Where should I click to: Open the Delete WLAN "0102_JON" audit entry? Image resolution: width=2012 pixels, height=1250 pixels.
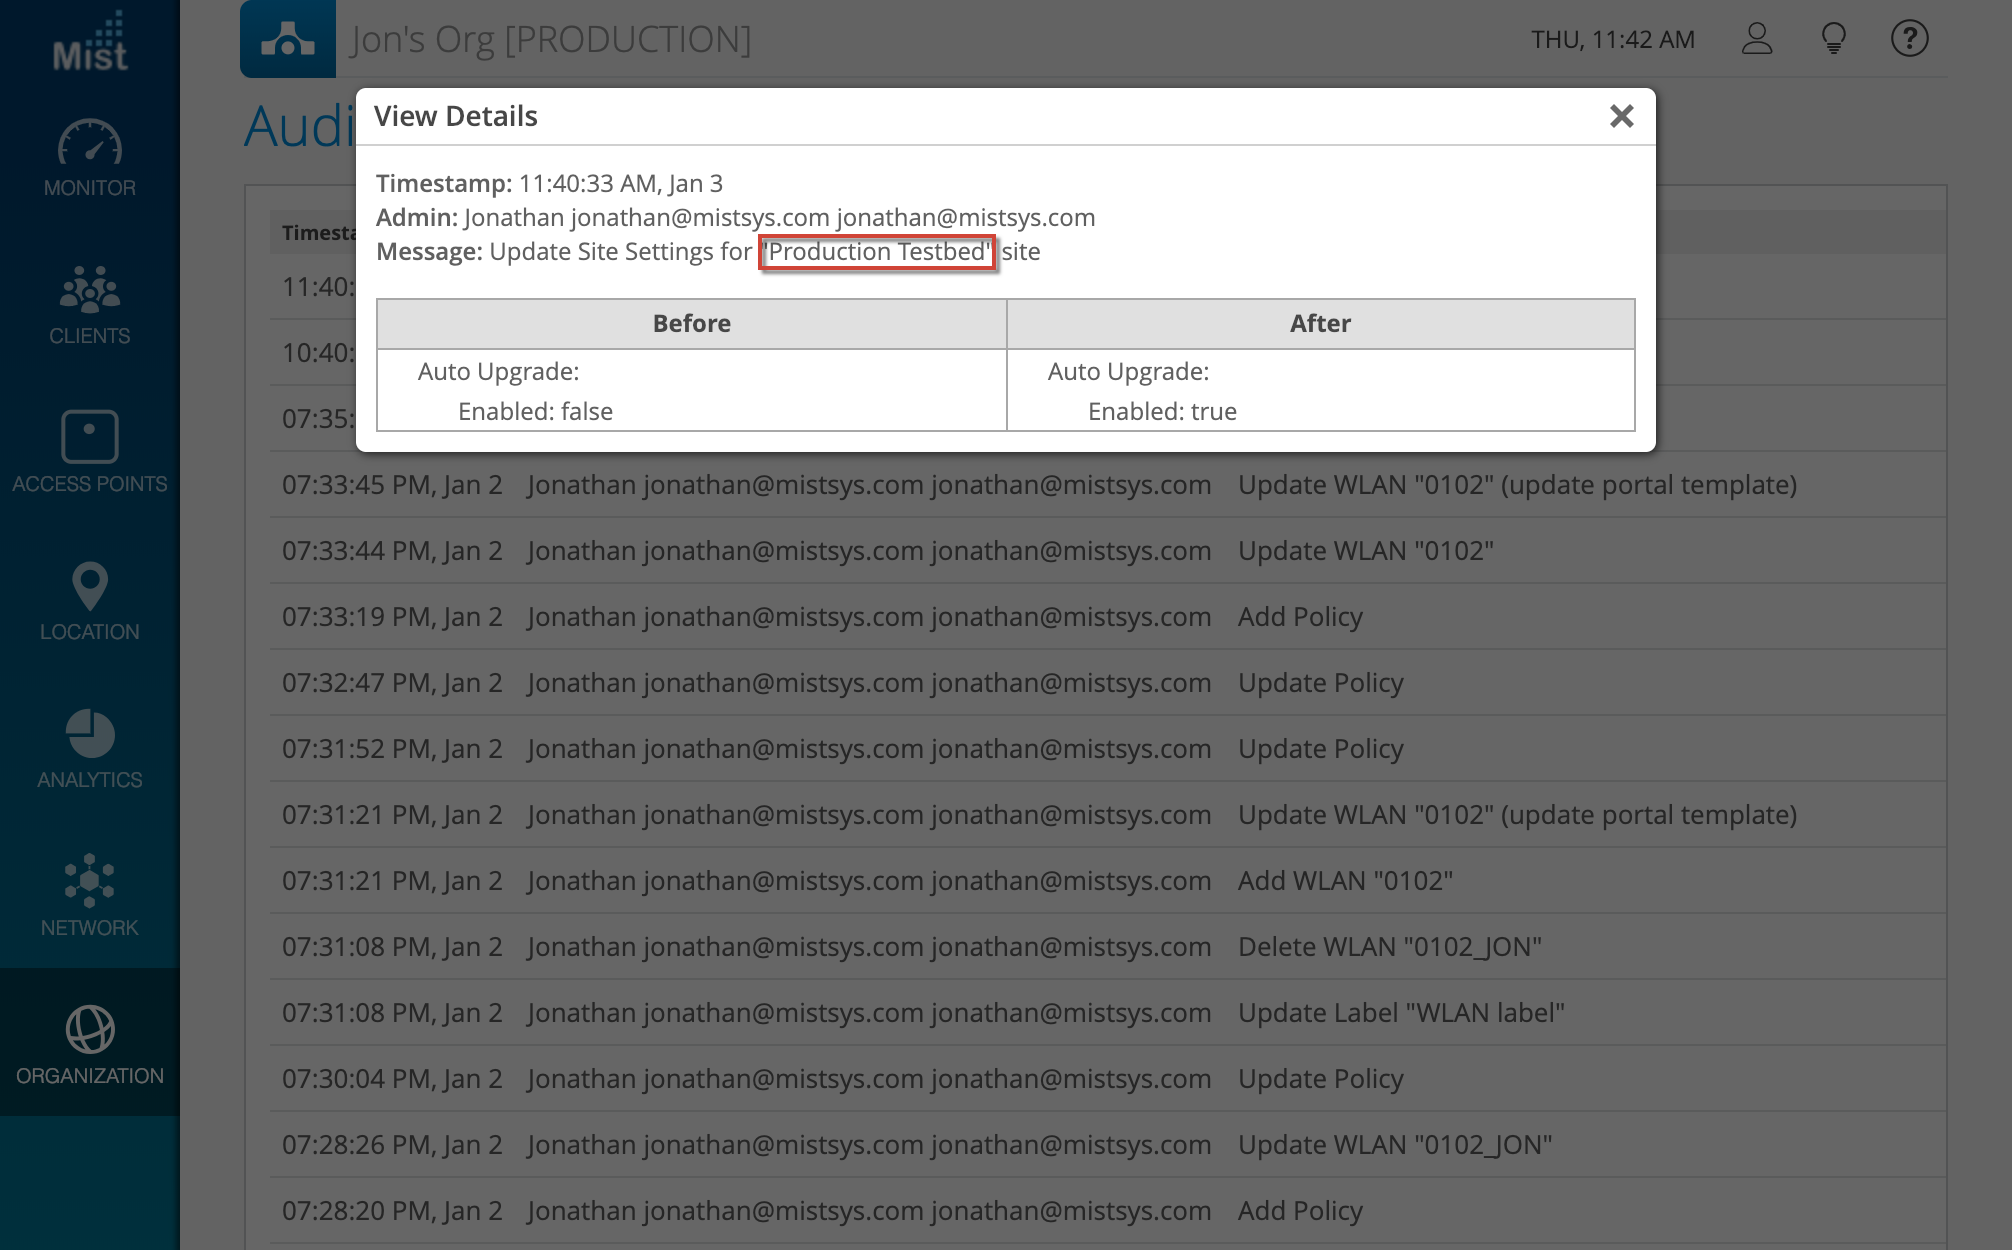pyautogui.click(x=1389, y=947)
